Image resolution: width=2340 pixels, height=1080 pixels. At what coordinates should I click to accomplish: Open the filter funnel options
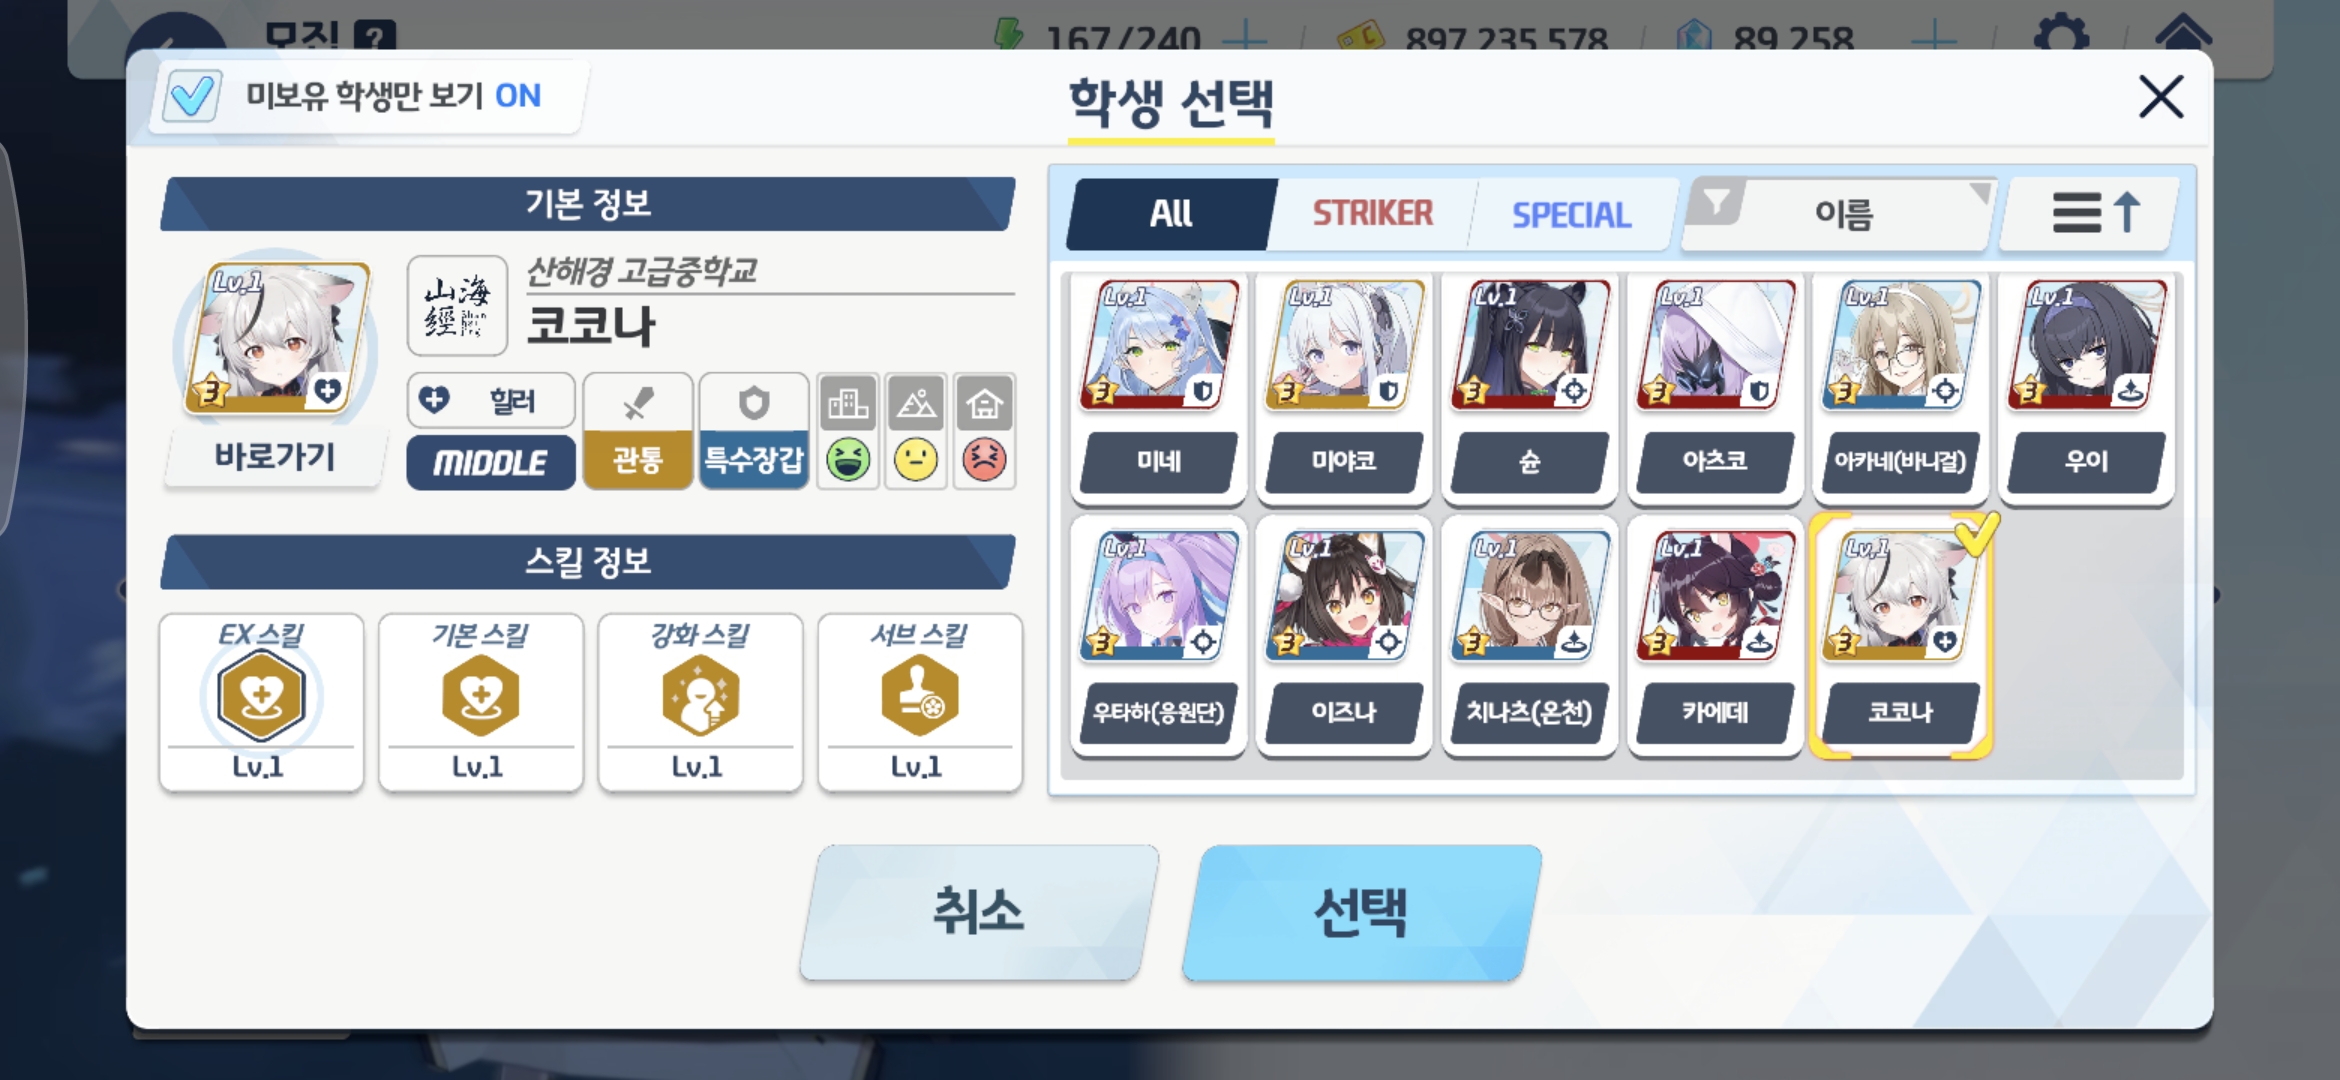click(x=1716, y=203)
